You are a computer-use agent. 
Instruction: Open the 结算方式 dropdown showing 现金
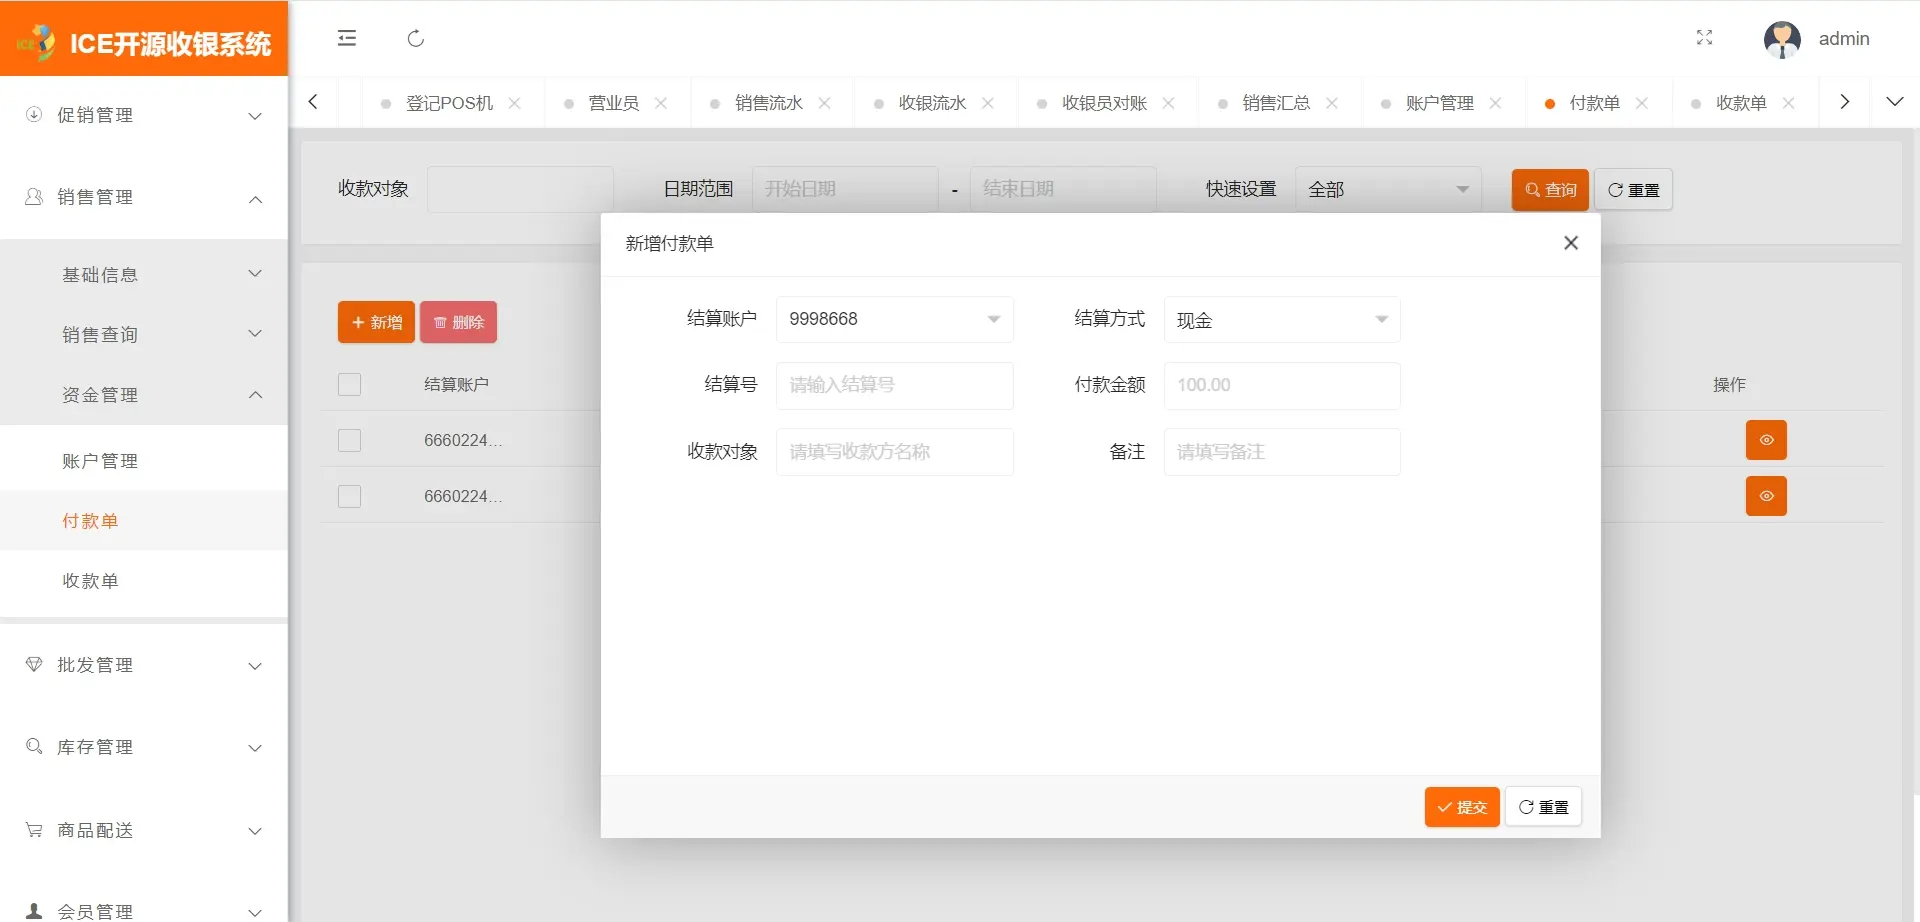[x=1282, y=320]
